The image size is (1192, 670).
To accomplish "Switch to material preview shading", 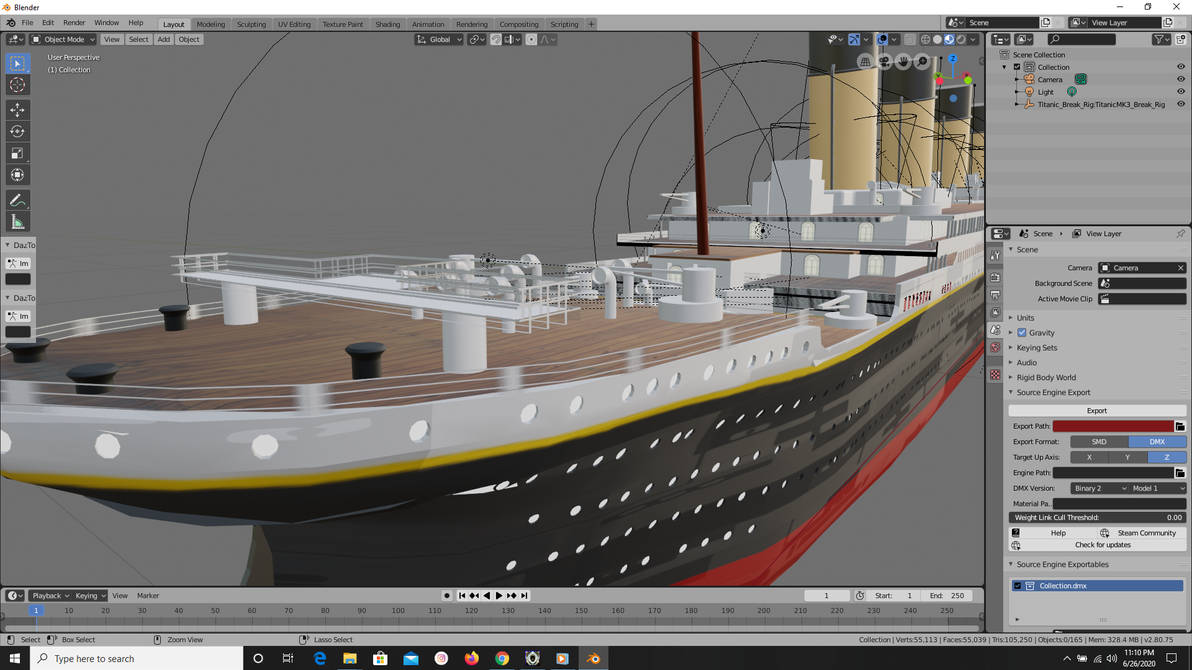I will [949, 40].
